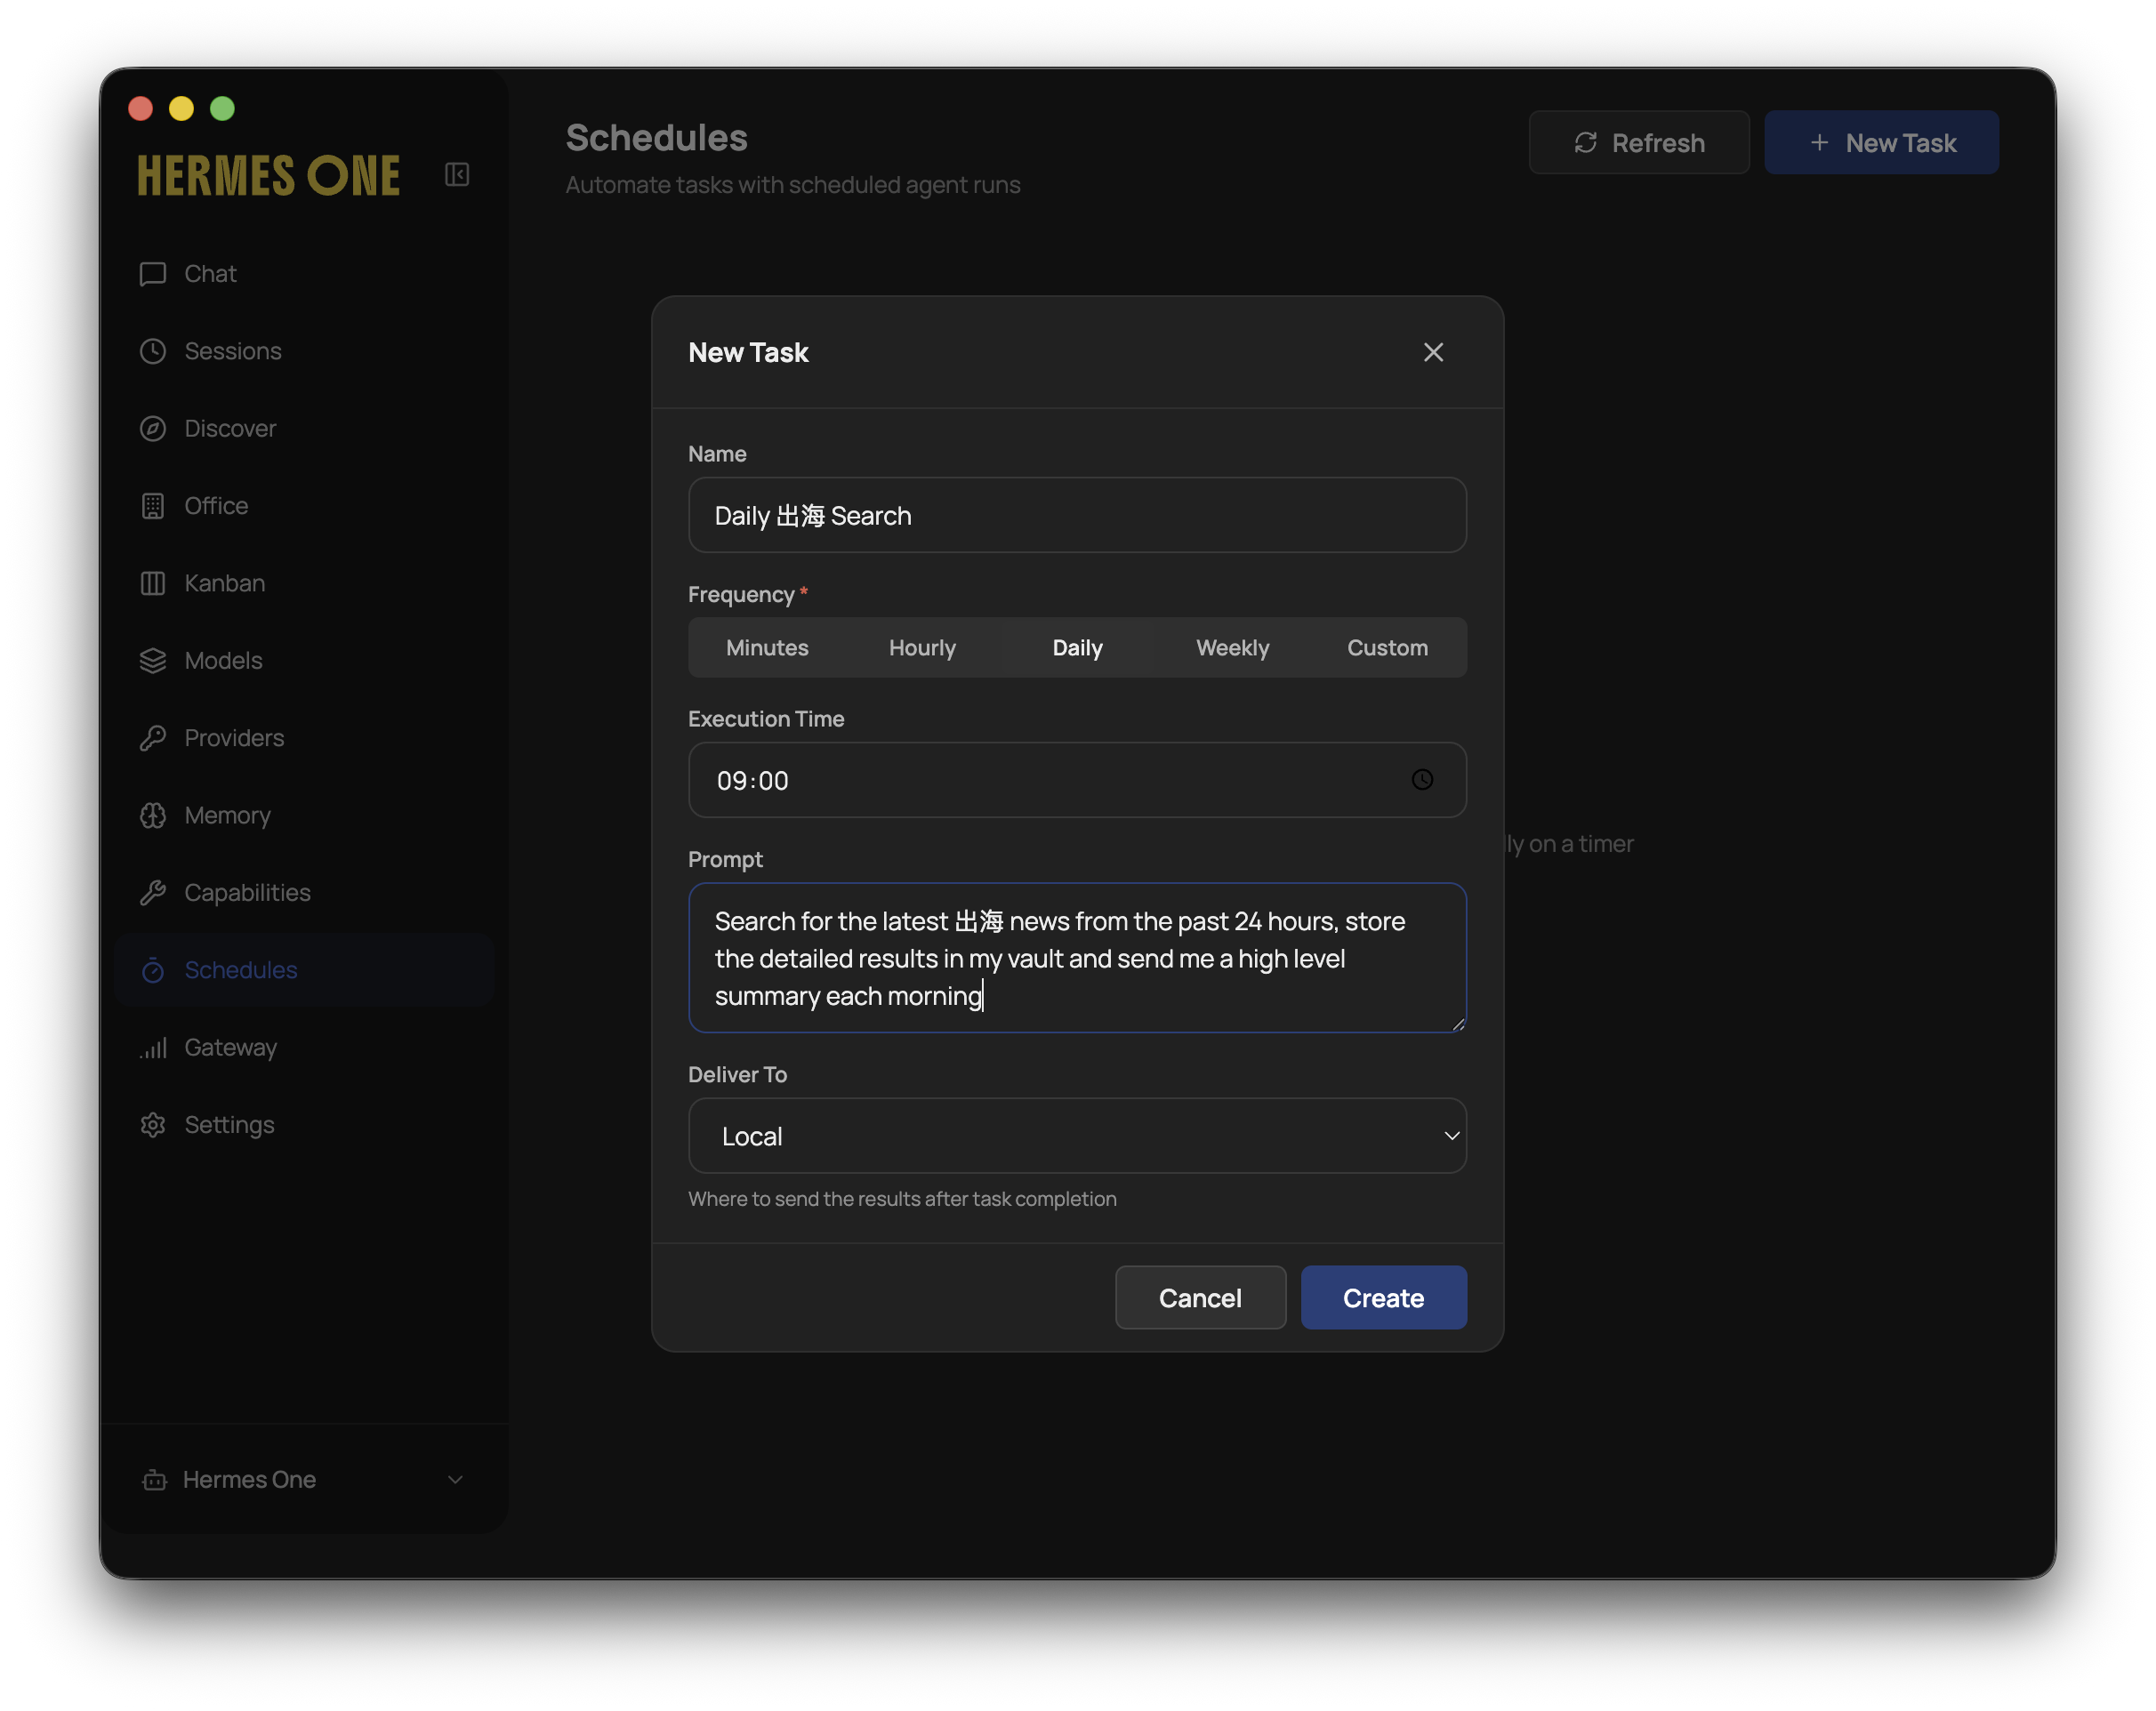Viewport: 2156px width, 1711px height.
Task: Expand the Hermes One profile chevron
Action: (x=455, y=1480)
